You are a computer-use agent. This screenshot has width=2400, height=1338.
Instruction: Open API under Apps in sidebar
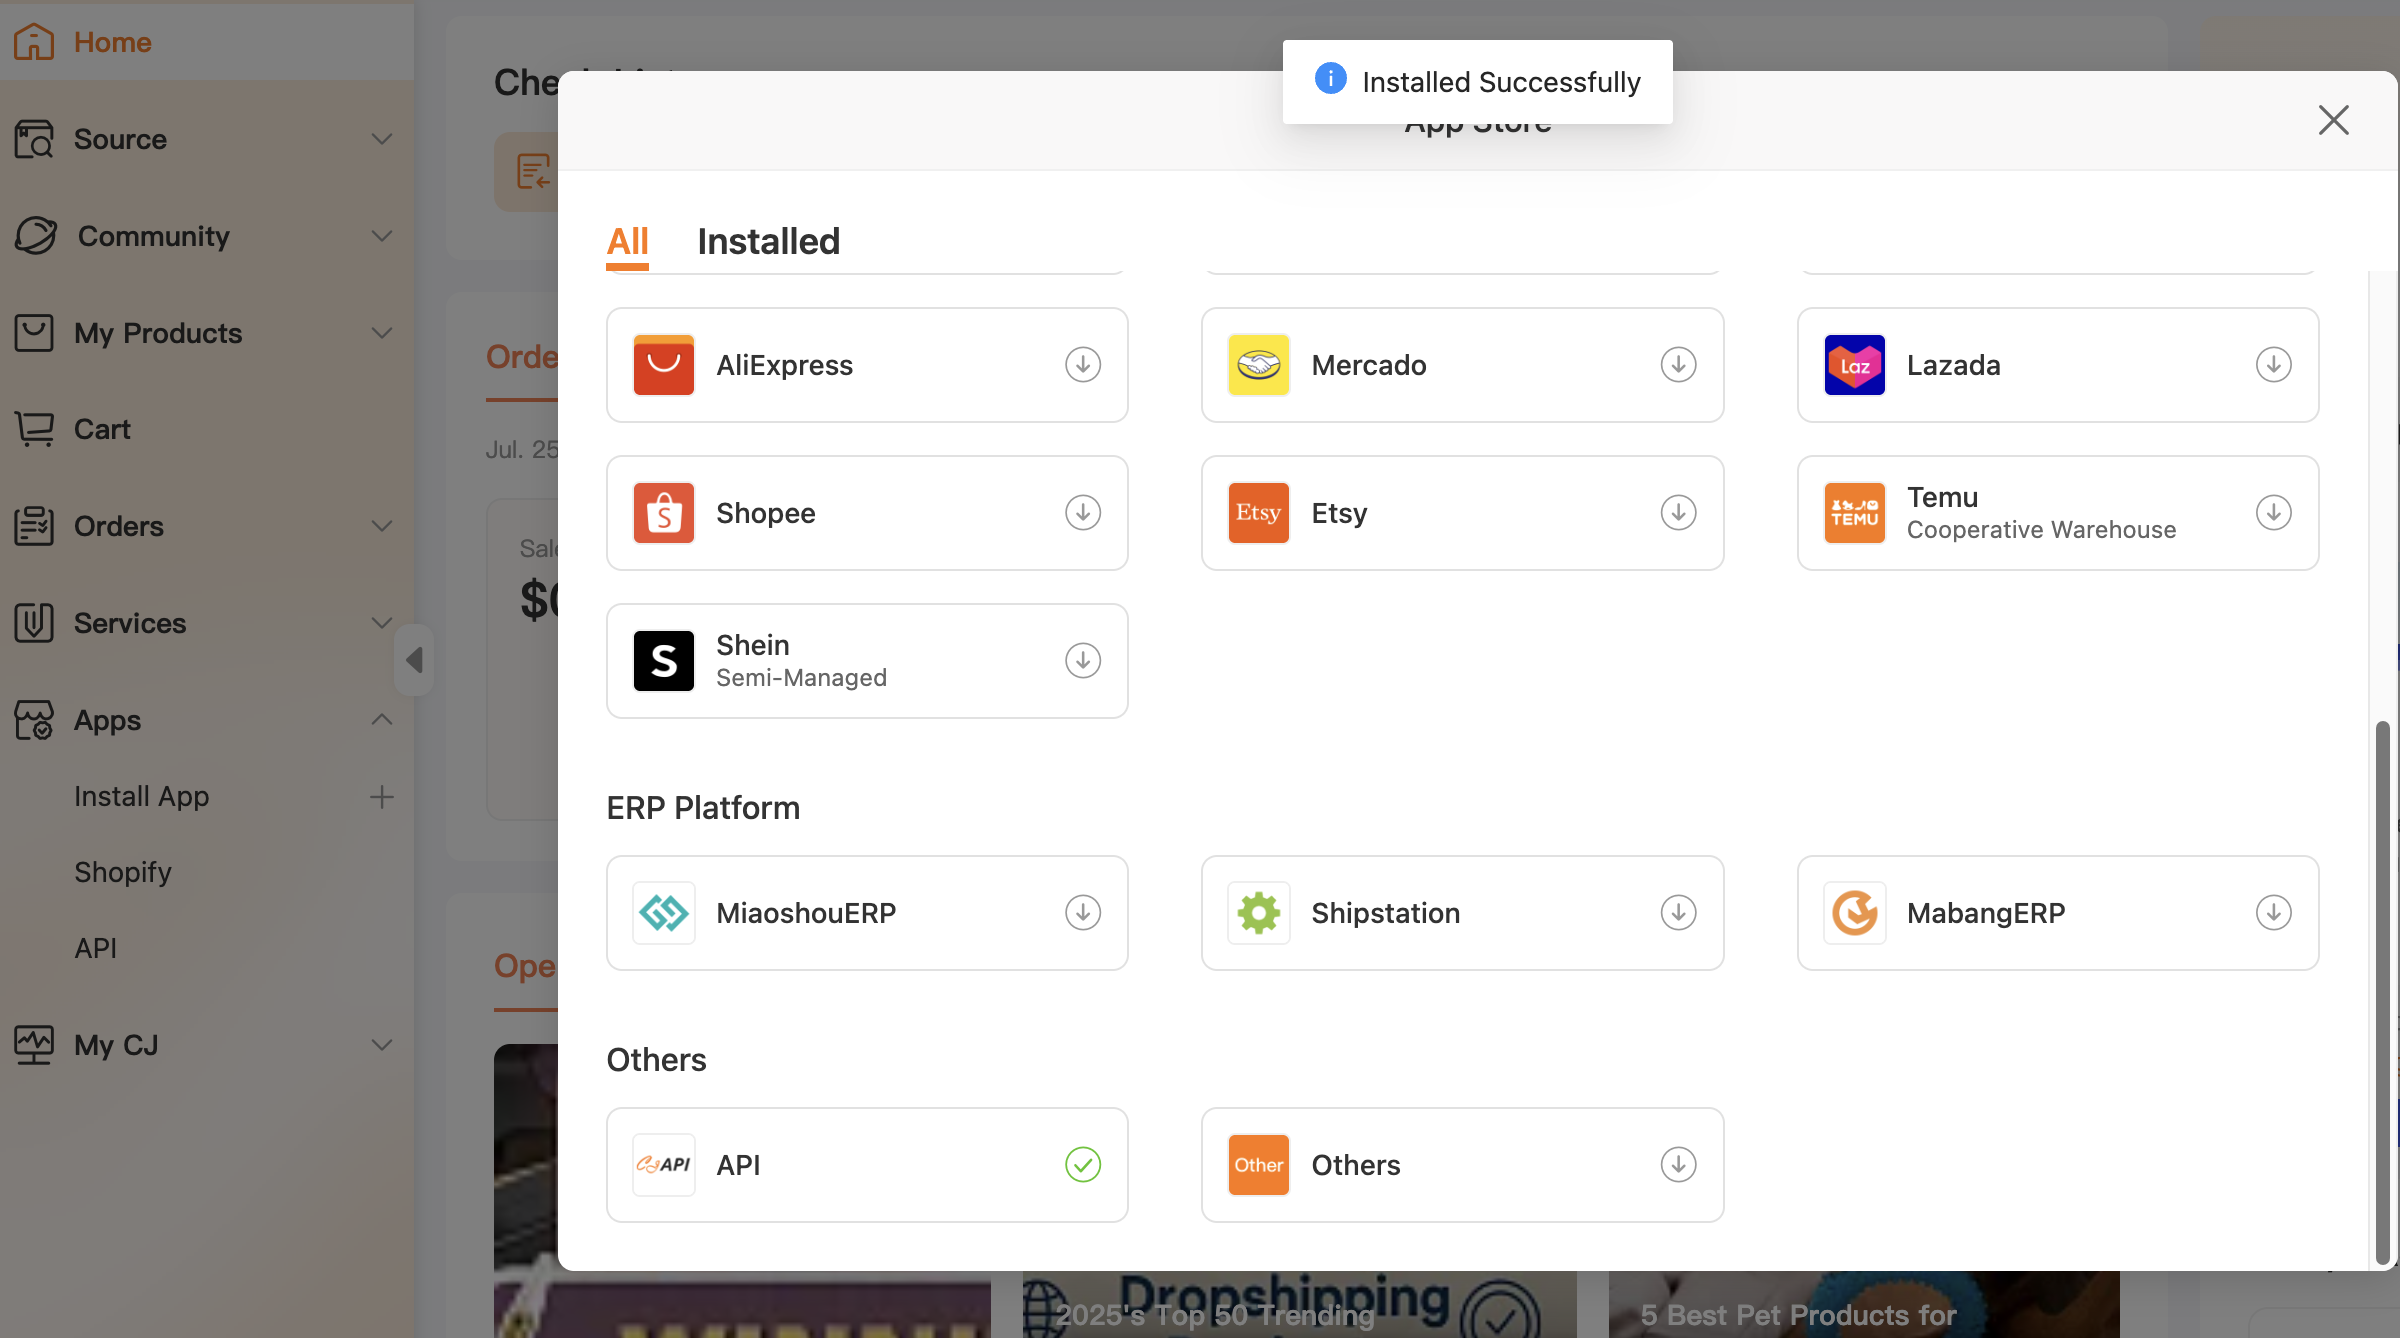pyautogui.click(x=96, y=948)
